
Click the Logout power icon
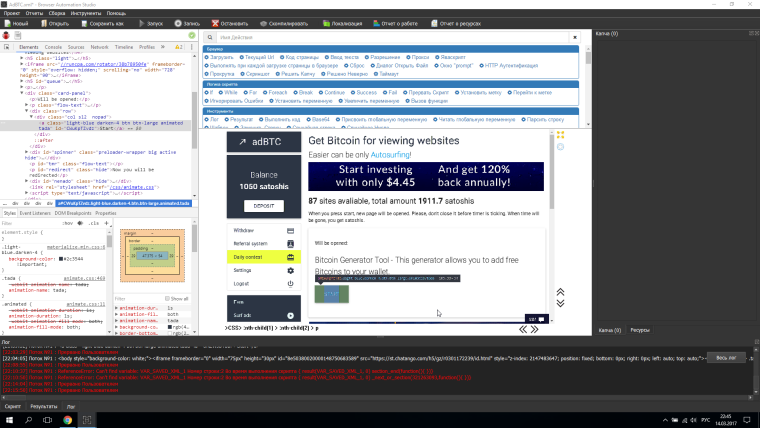point(290,284)
